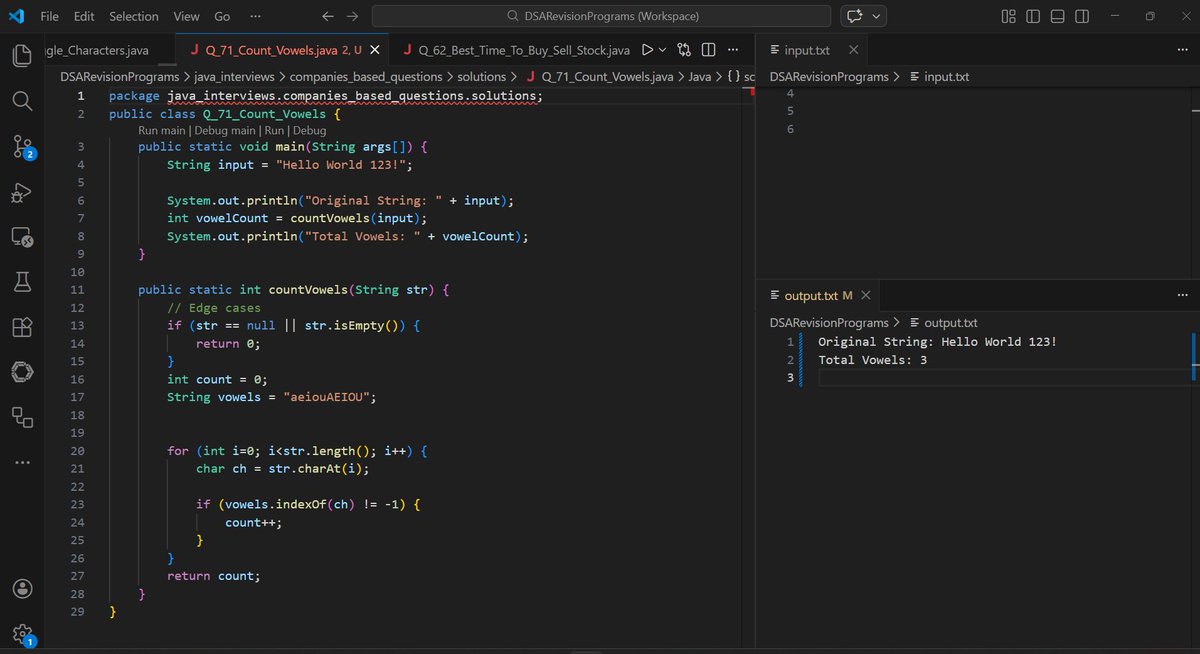
Task: Close the output.txt tab
Action: point(866,295)
